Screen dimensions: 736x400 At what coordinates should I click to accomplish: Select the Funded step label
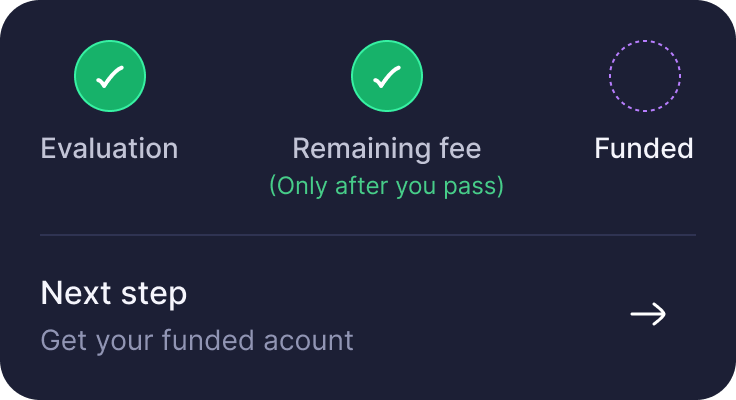pyautogui.click(x=644, y=148)
